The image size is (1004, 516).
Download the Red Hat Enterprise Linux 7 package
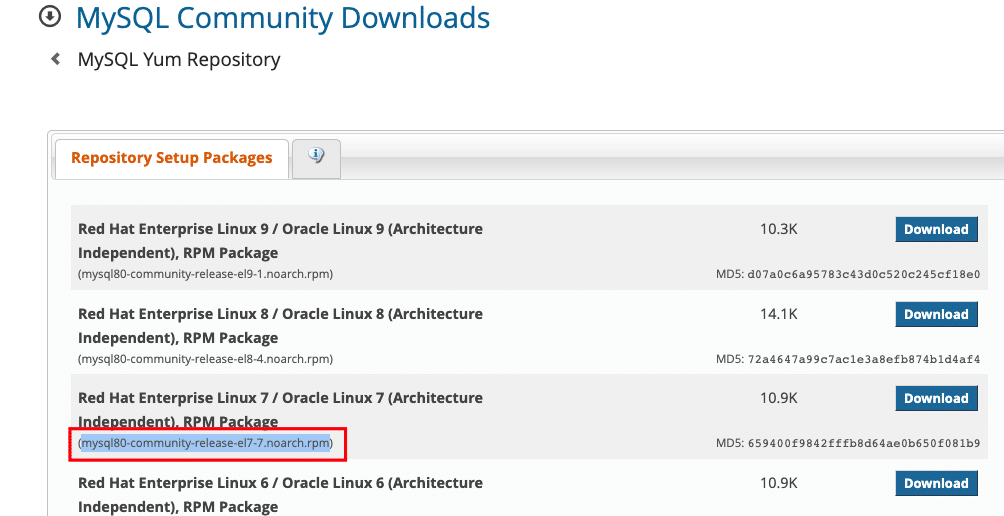(936, 398)
